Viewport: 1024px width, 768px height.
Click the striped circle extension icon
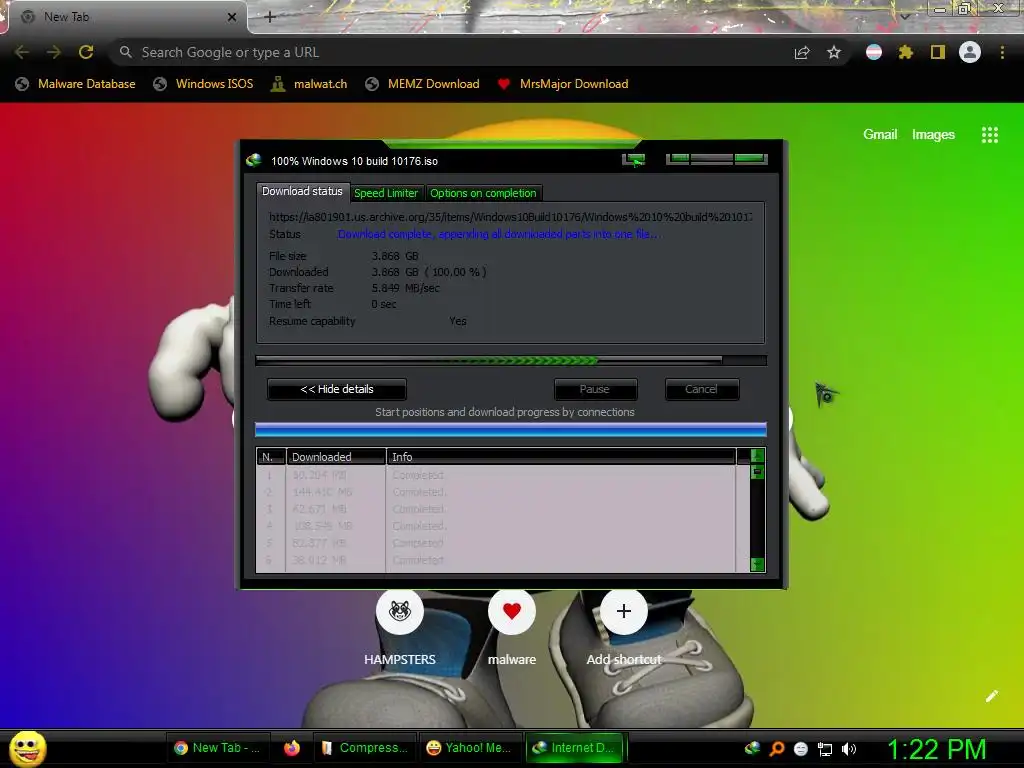(874, 52)
